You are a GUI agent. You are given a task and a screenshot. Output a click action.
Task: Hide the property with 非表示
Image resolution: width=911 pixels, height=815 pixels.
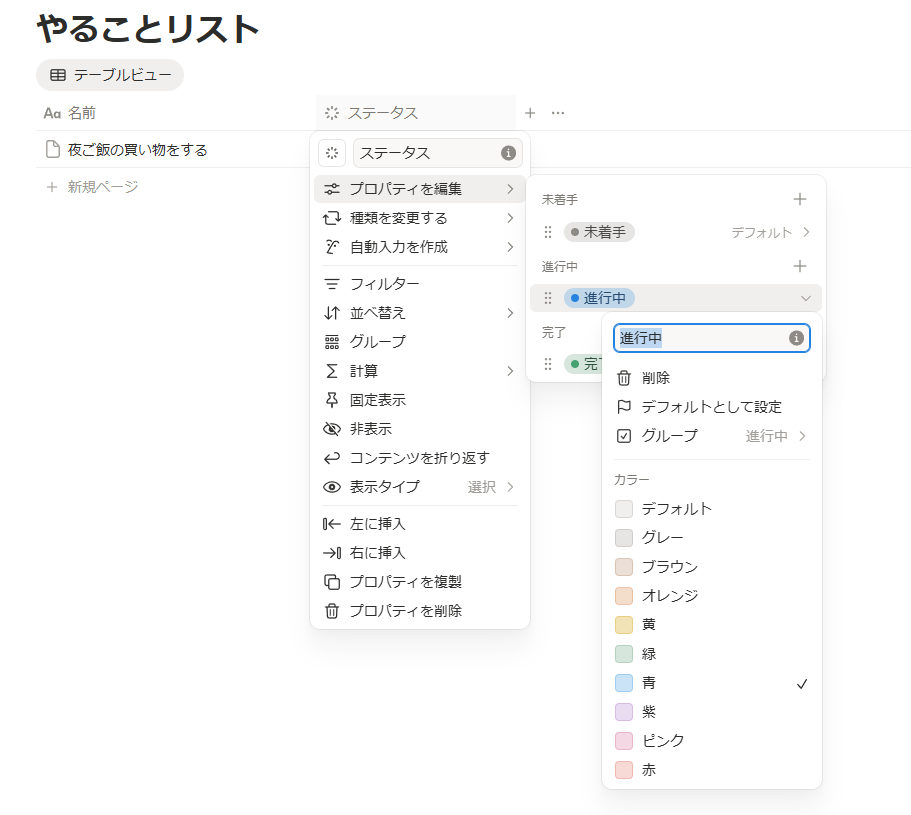[370, 429]
